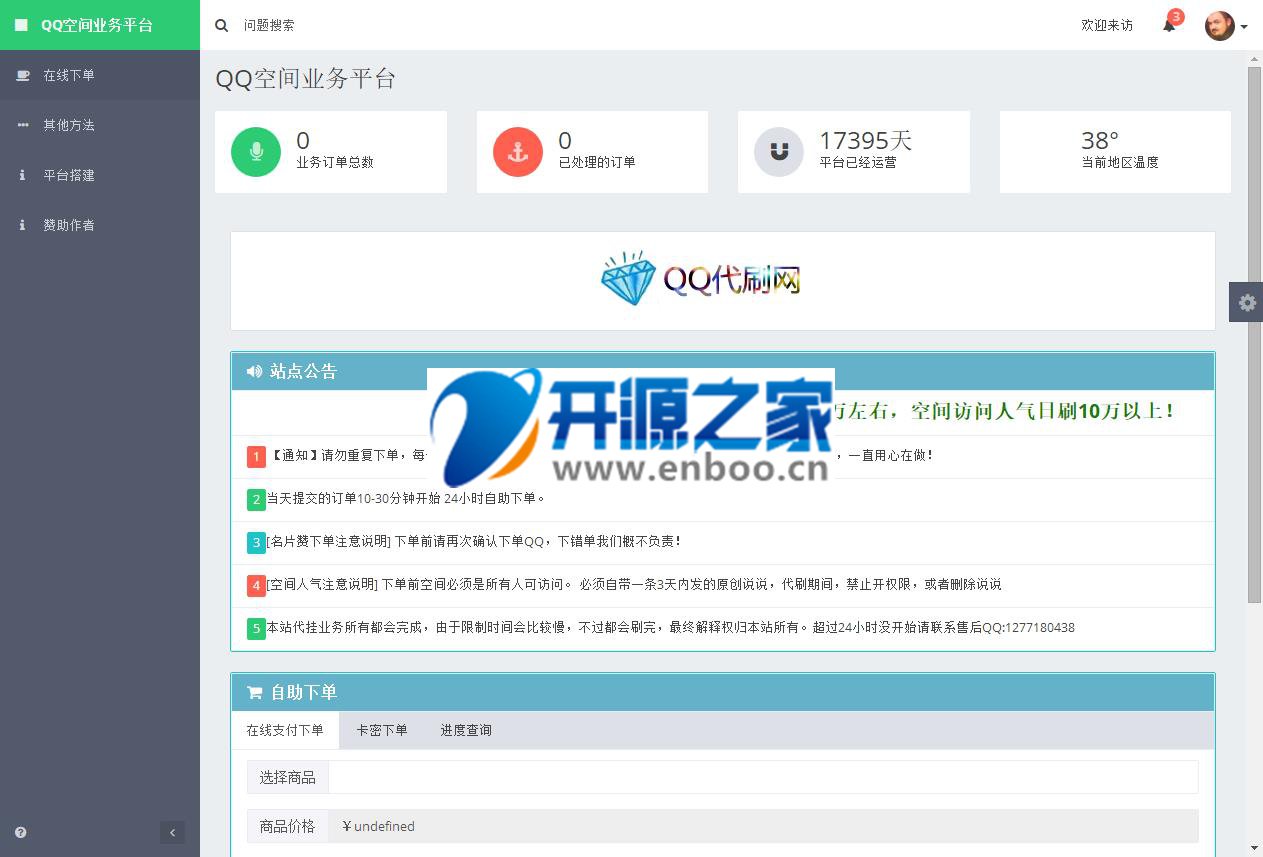Switch to the 卡密下单 tab
Viewport: 1263px width, 857px height.
382,730
